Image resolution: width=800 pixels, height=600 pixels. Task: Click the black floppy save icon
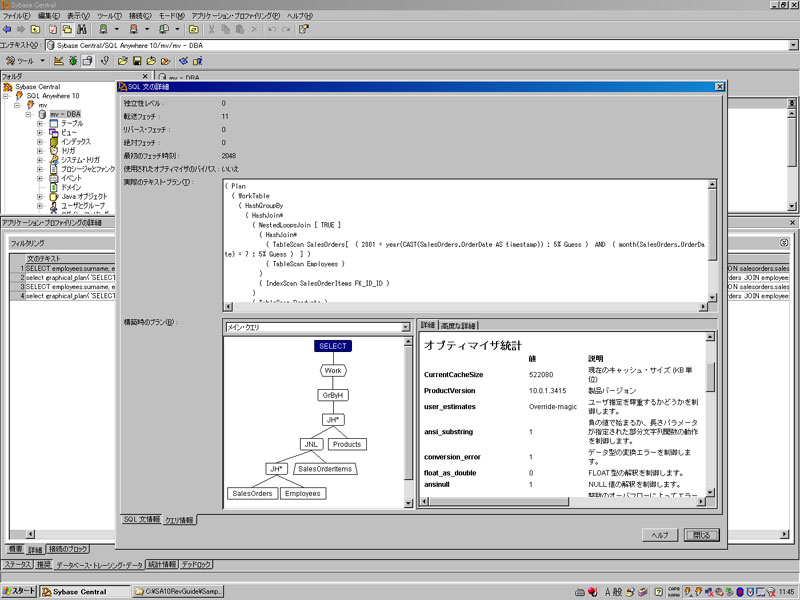(x=137, y=61)
